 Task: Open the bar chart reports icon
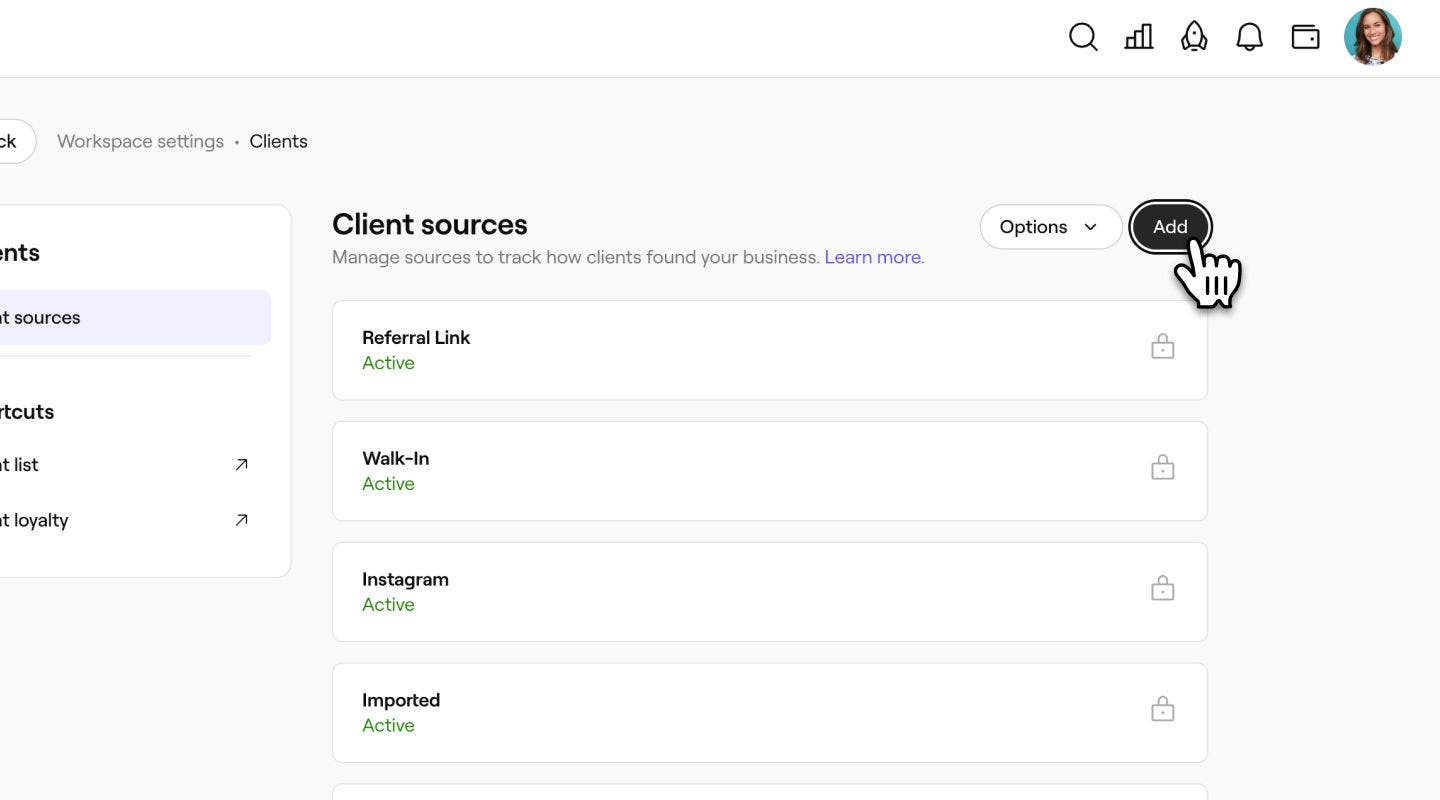1139,37
